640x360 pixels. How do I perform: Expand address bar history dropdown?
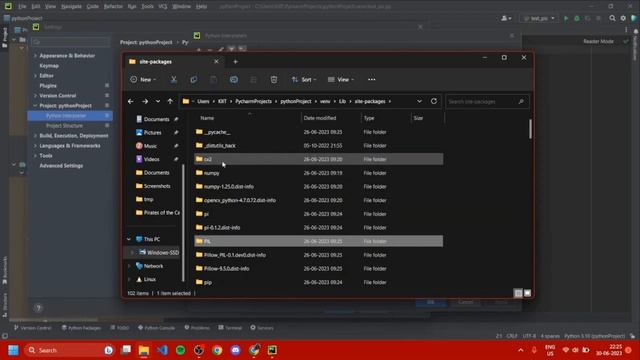click(x=419, y=101)
